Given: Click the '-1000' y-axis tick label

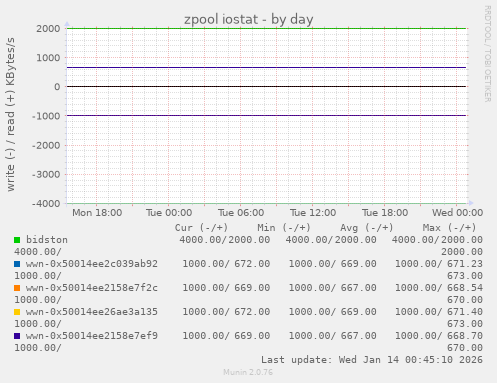Looking at the screenshot, I should pyautogui.click(x=46, y=116).
